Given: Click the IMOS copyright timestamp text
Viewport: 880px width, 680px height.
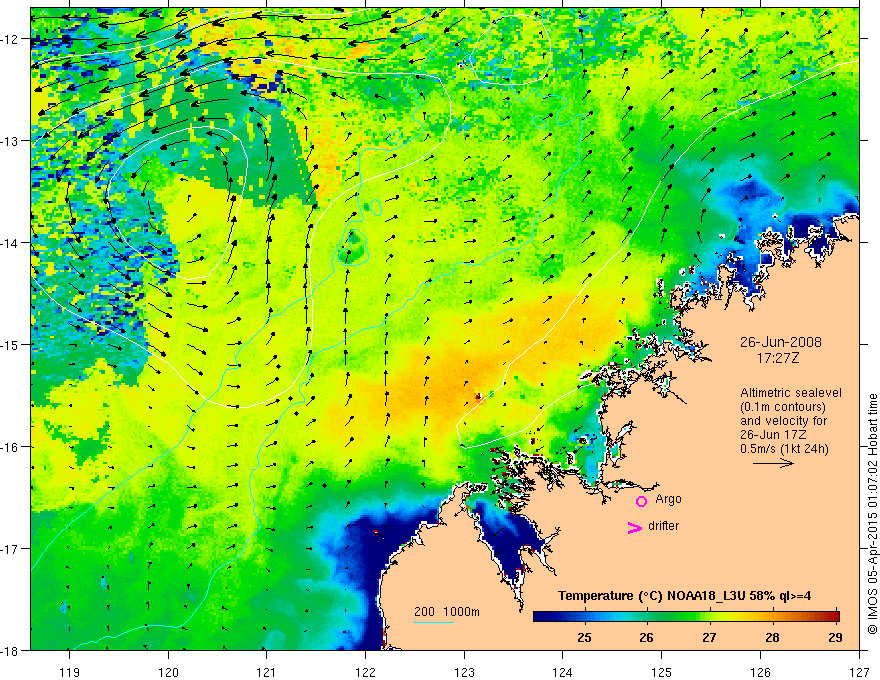Looking at the screenshot, I should coord(872,514).
